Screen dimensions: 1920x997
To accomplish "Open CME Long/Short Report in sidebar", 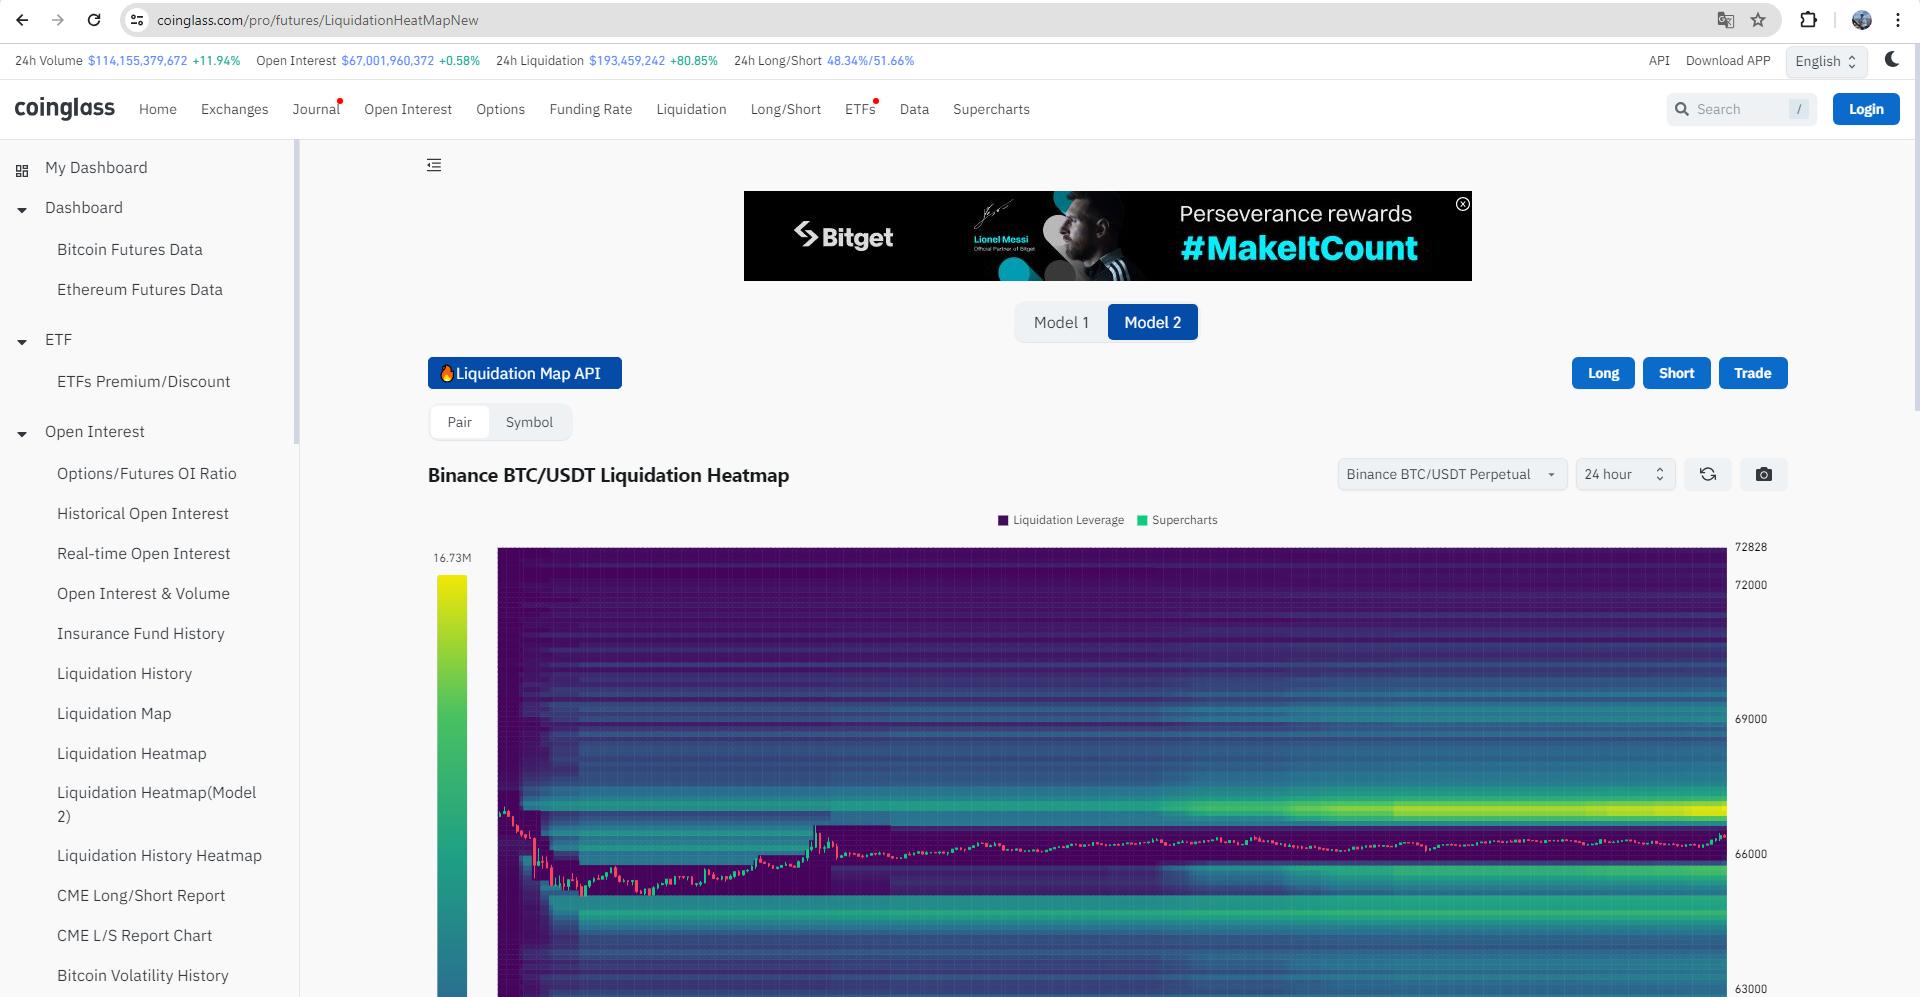I will click(x=141, y=895).
